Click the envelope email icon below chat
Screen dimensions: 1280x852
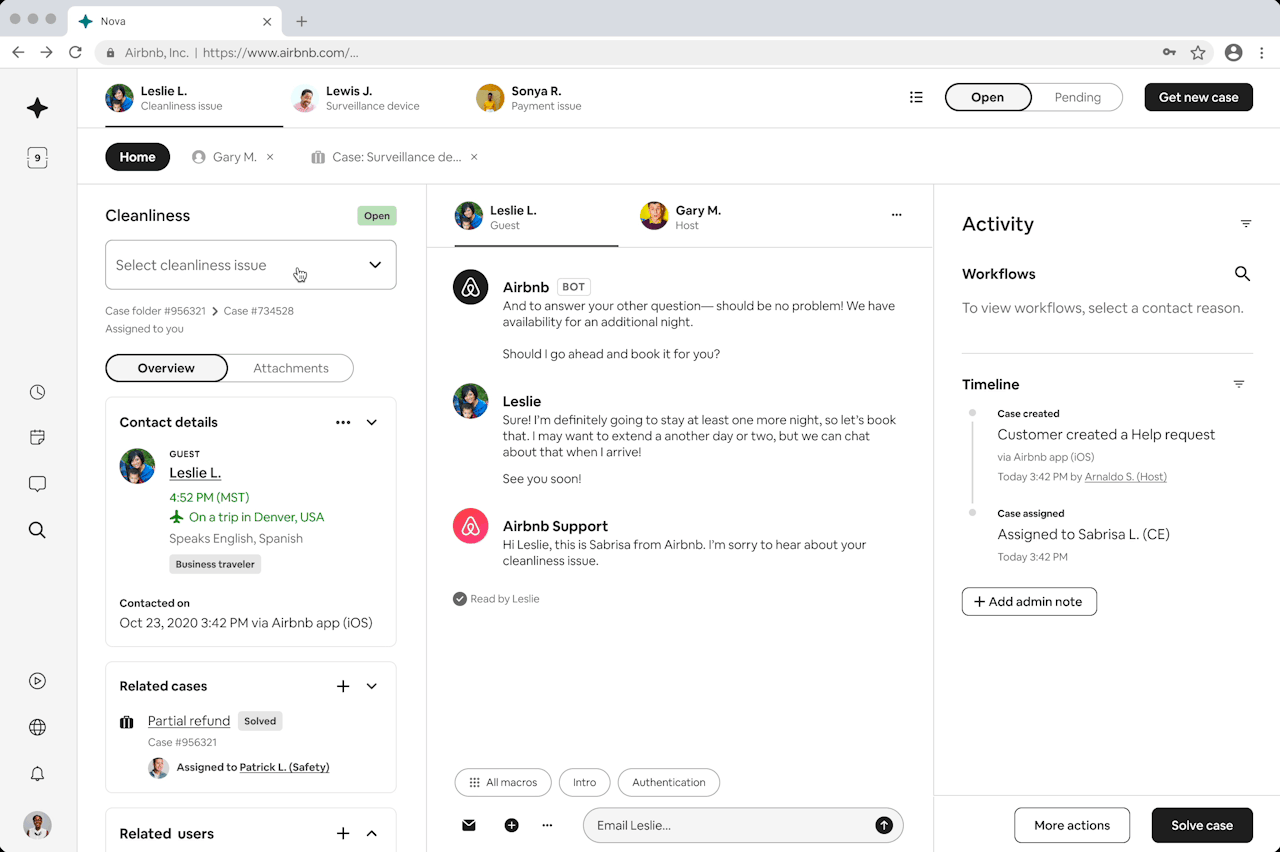469,825
